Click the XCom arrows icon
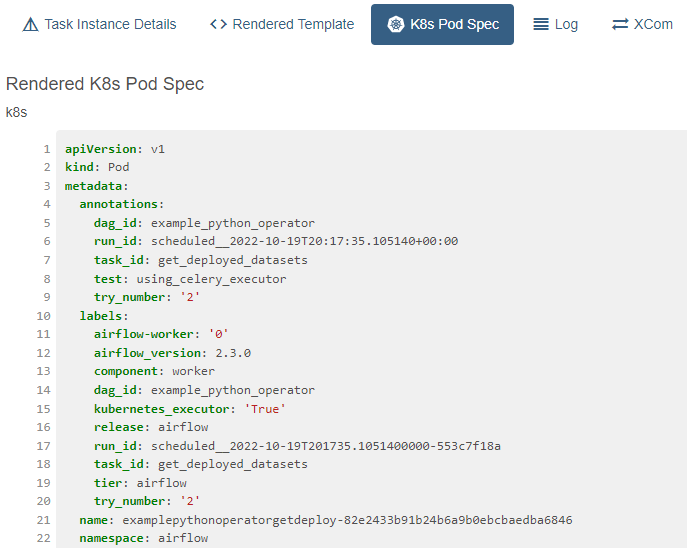687x548 pixels. coord(620,24)
